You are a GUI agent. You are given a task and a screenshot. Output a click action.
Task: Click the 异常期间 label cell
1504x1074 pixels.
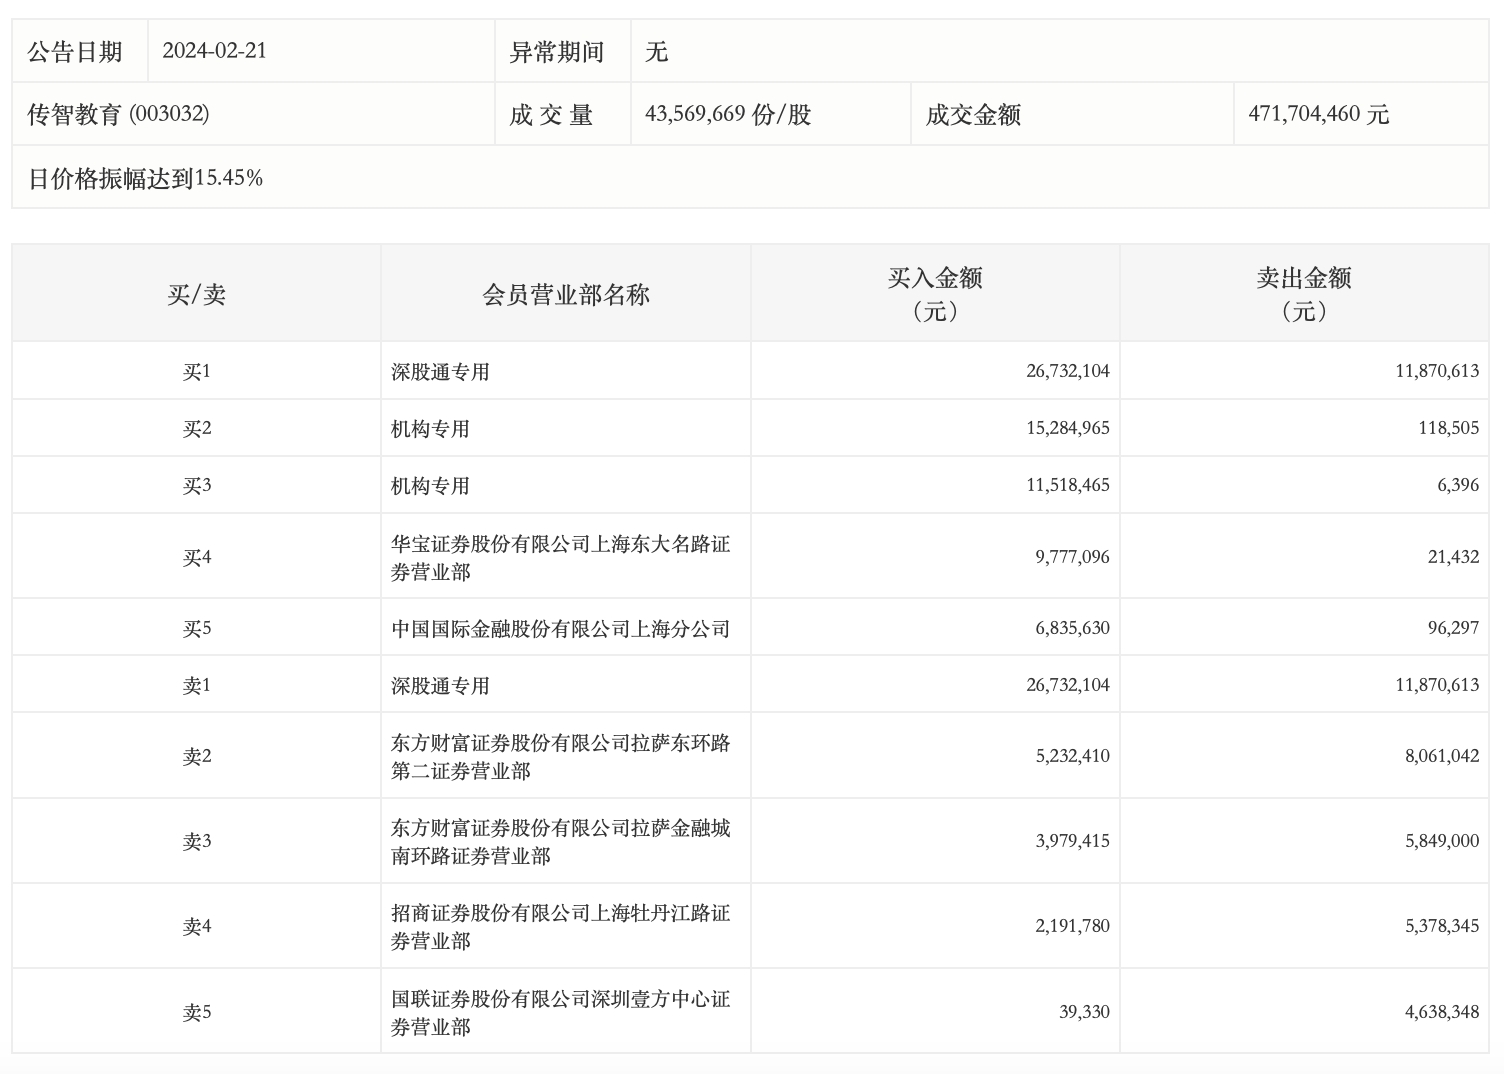tap(557, 52)
